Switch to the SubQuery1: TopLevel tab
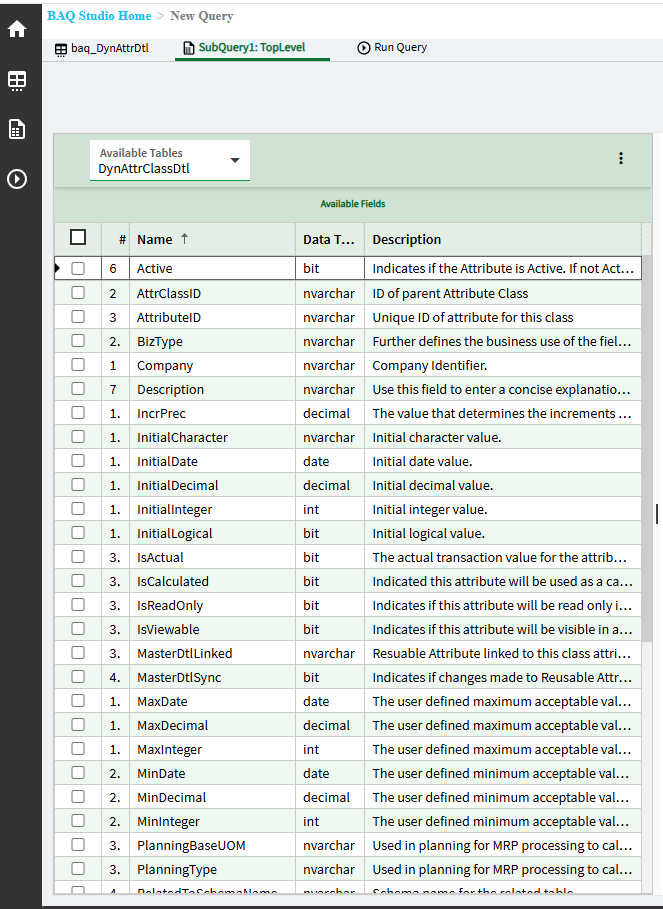The height and width of the screenshot is (909, 663). click(251, 47)
